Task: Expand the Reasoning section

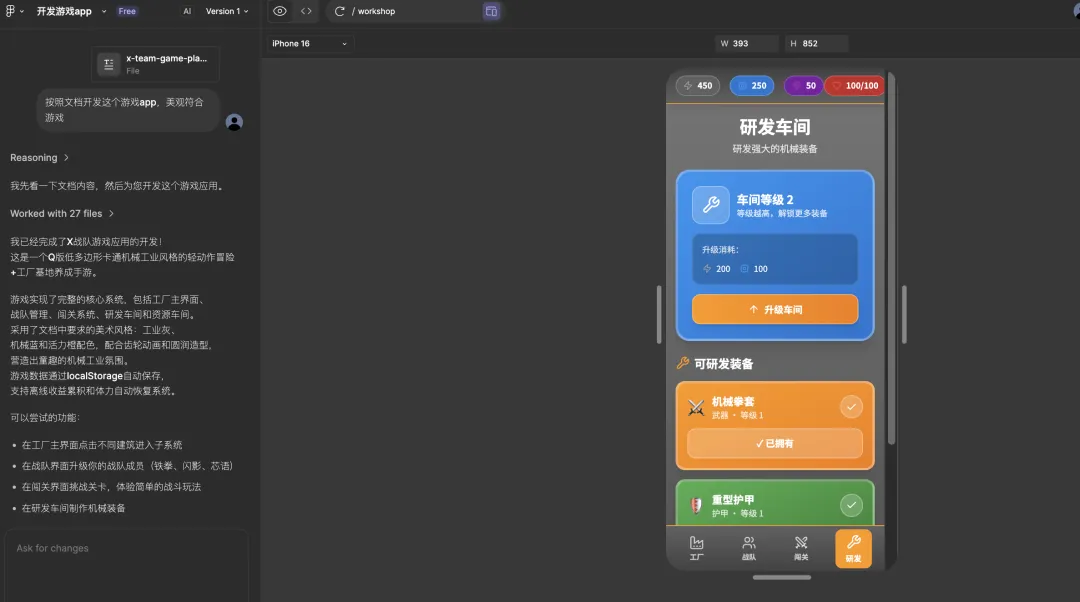Action: [x=36, y=157]
